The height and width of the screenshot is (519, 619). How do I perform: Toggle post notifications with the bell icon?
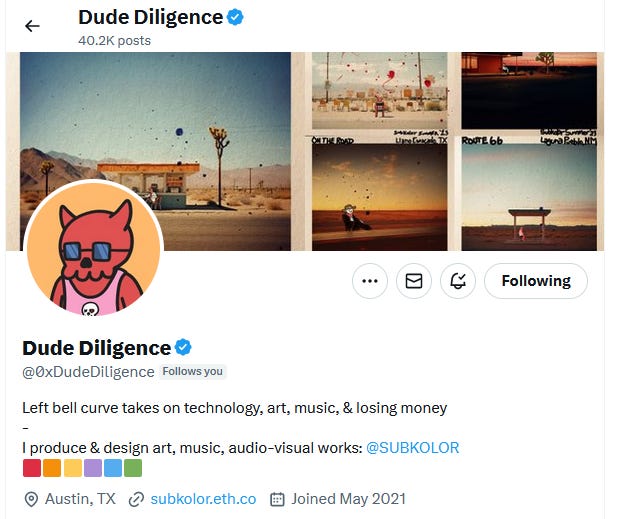tap(458, 281)
